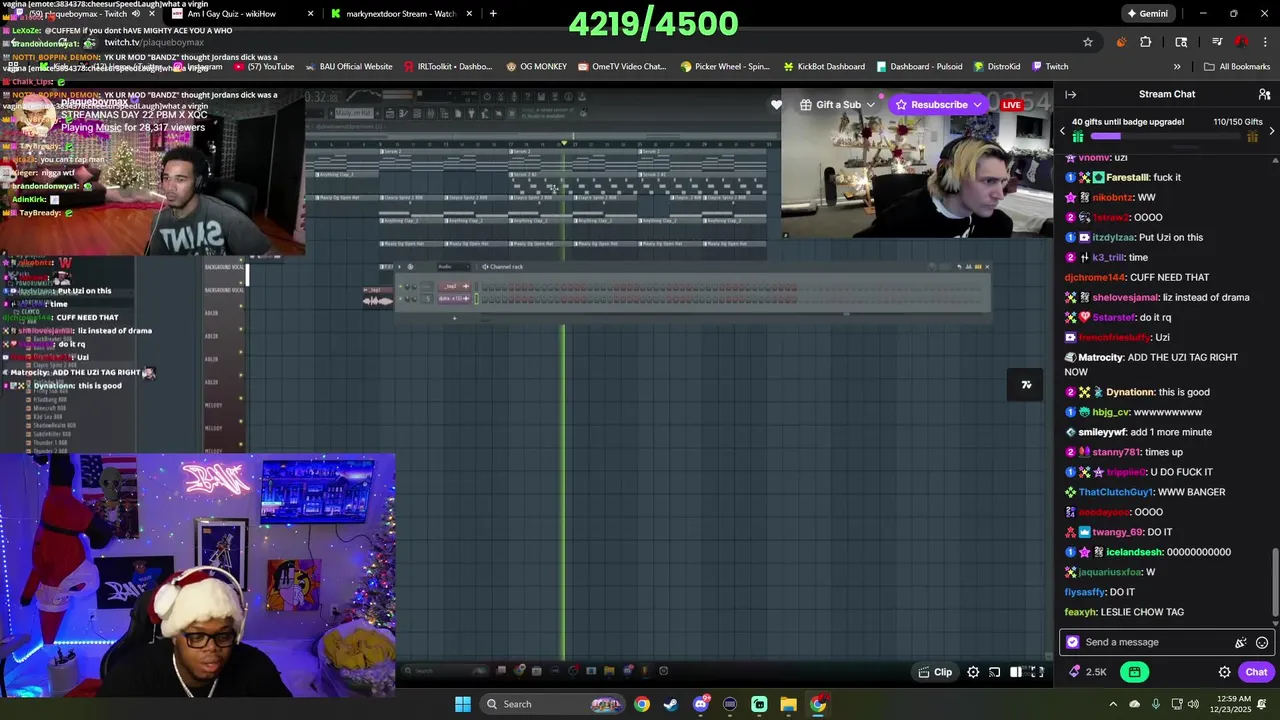Click Dynationn username in chat
Image resolution: width=1280 pixels, height=720 pixels.
(1129, 392)
